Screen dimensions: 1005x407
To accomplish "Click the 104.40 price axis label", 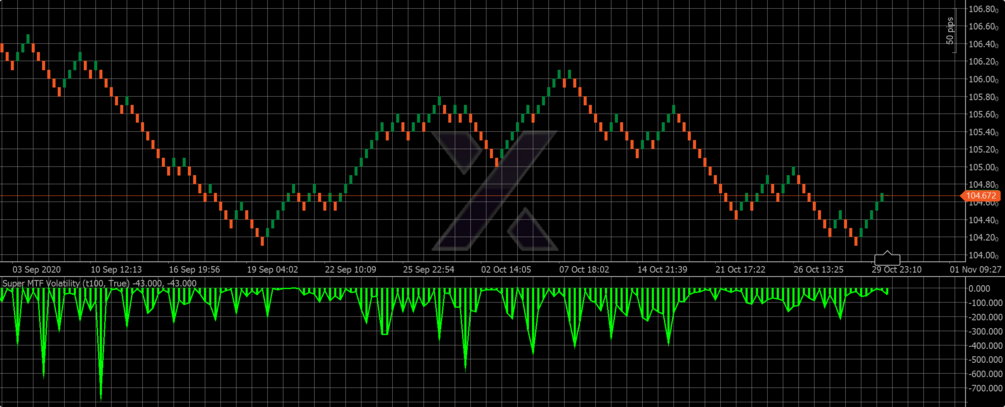I will [x=984, y=220].
